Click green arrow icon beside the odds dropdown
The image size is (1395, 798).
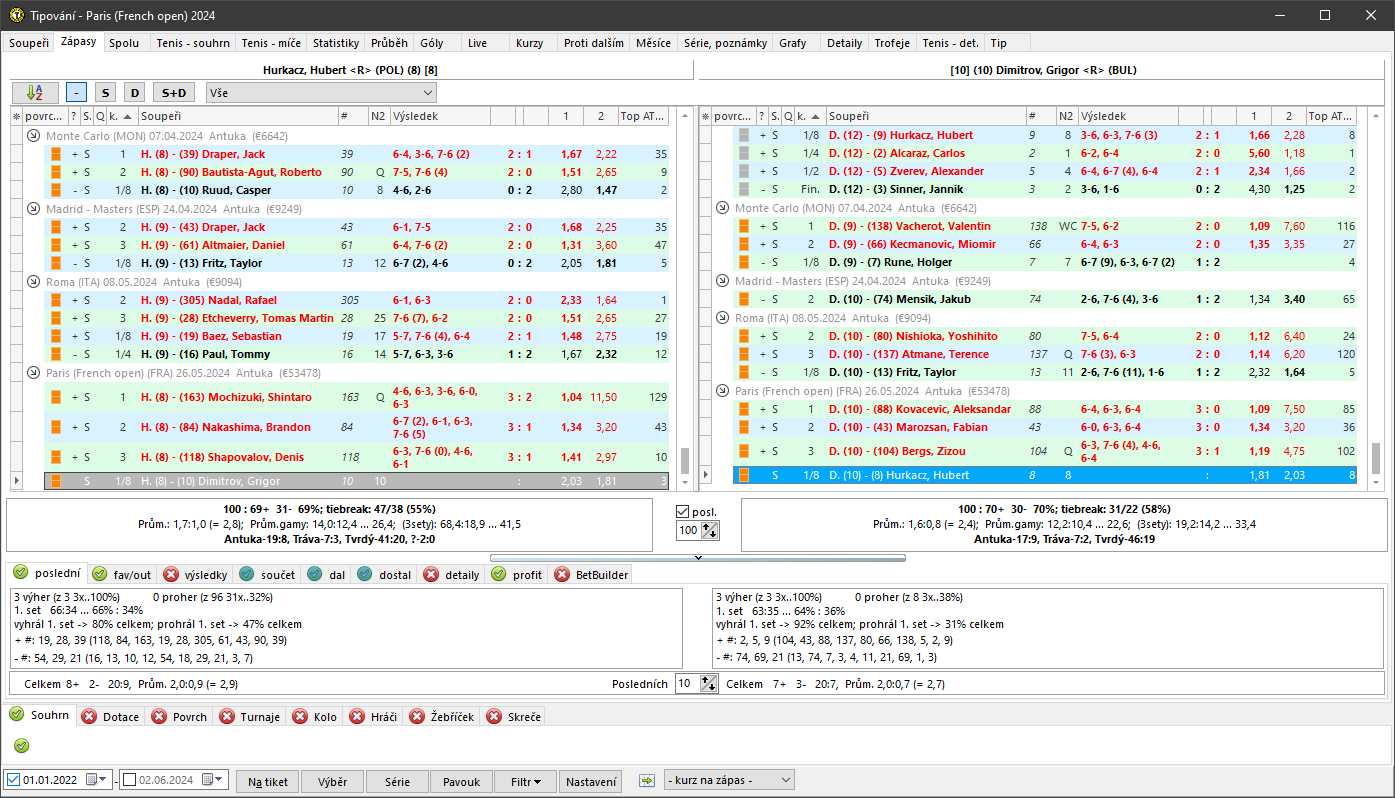coord(647,780)
